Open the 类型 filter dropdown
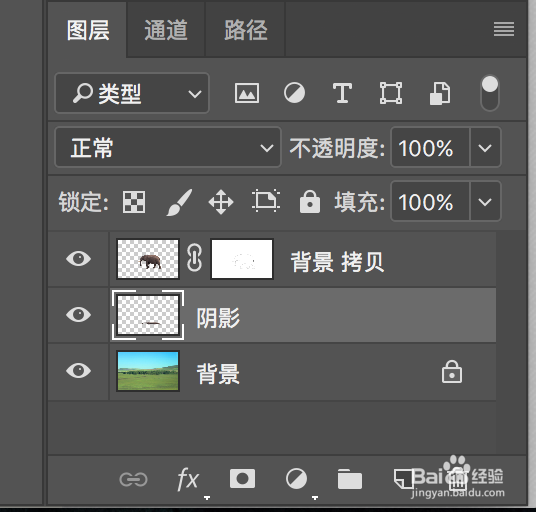Viewport: 536px width, 512px height. click(x=132, y=93)
